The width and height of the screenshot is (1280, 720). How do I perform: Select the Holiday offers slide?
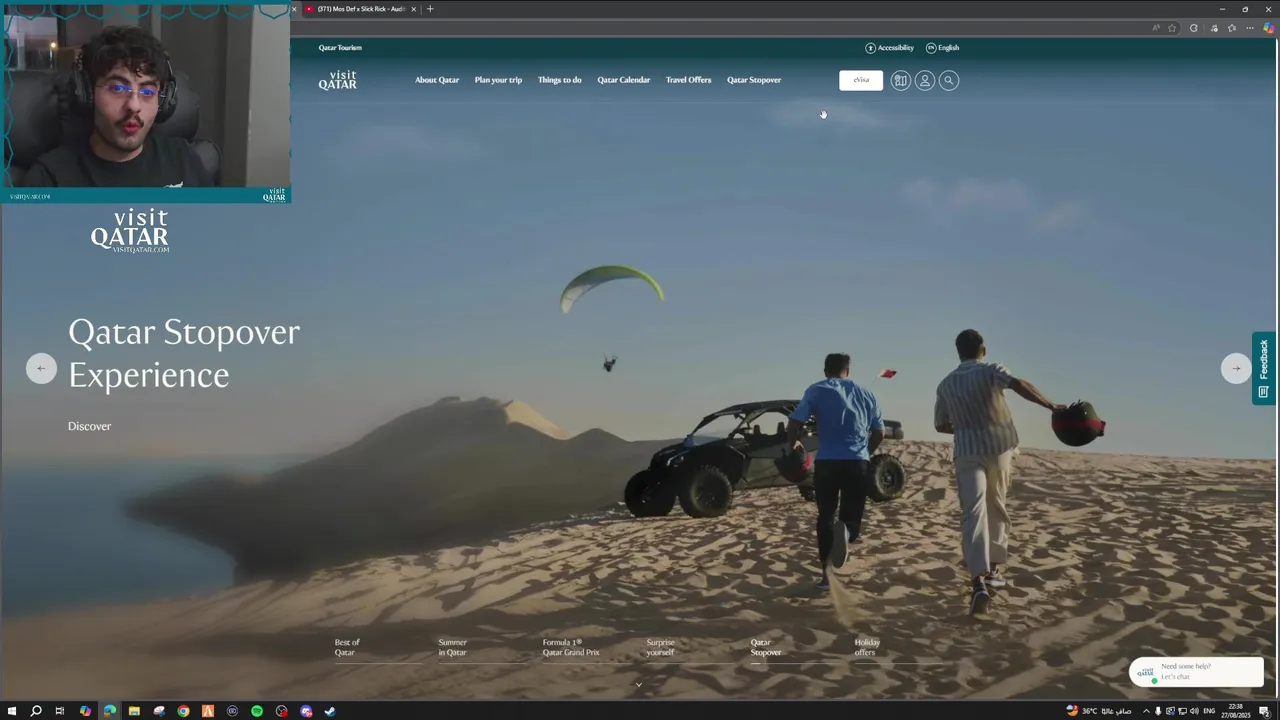[x=867, y=647]
